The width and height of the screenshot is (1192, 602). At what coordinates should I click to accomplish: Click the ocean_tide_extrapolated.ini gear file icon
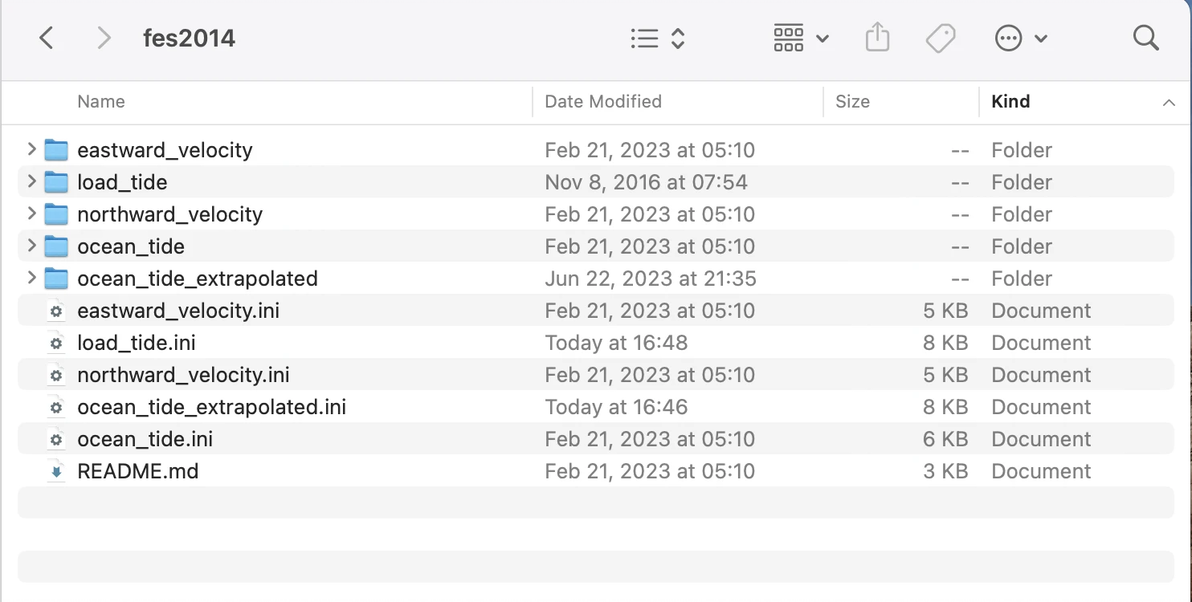(x=57, y=407)
